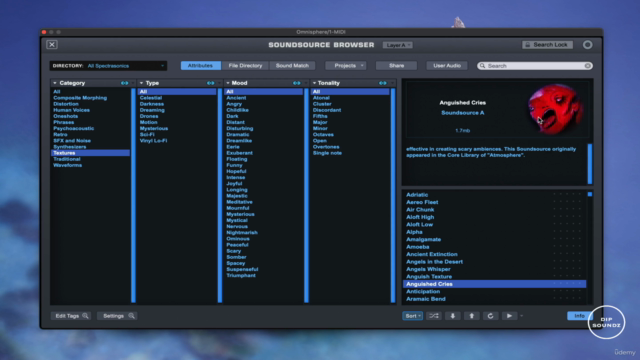Open the small arrow menu next to play

(x=522, y=316)
